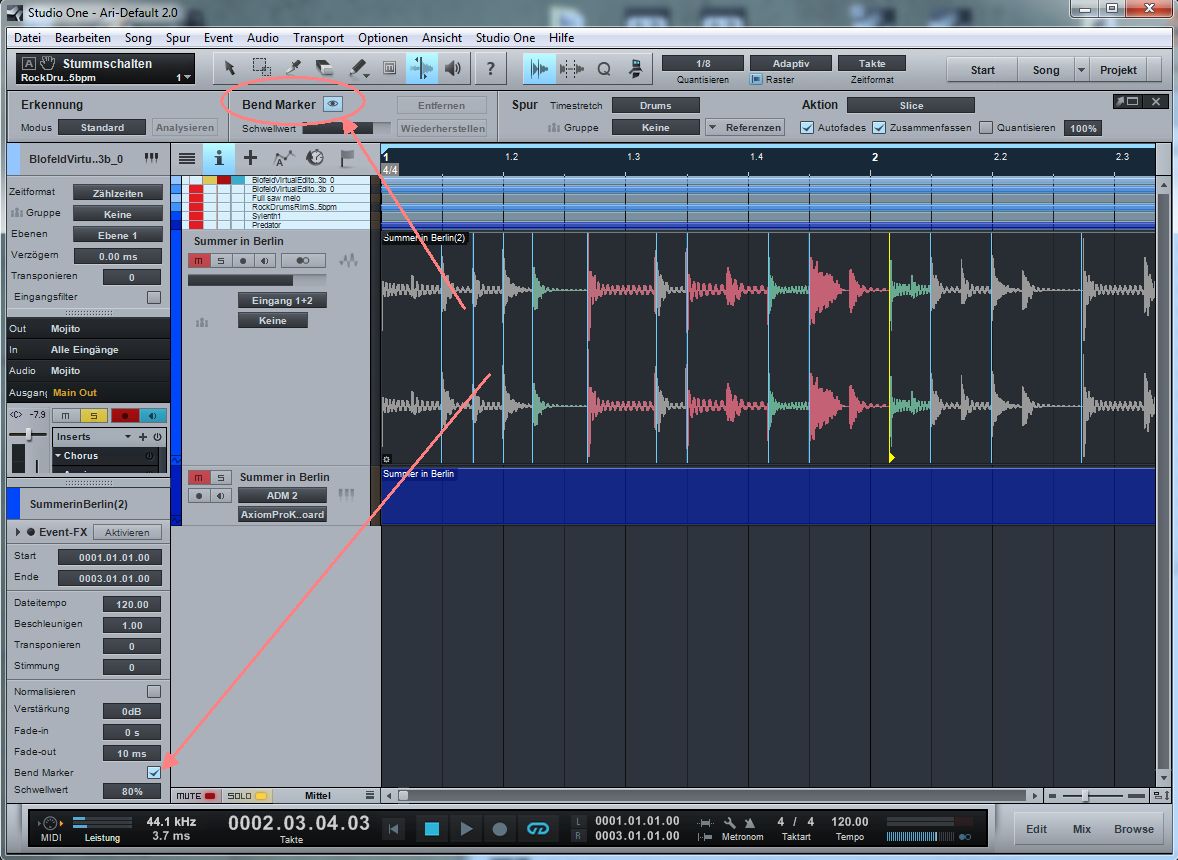Open the Marker track flag icon

click(x=346, y=158)
